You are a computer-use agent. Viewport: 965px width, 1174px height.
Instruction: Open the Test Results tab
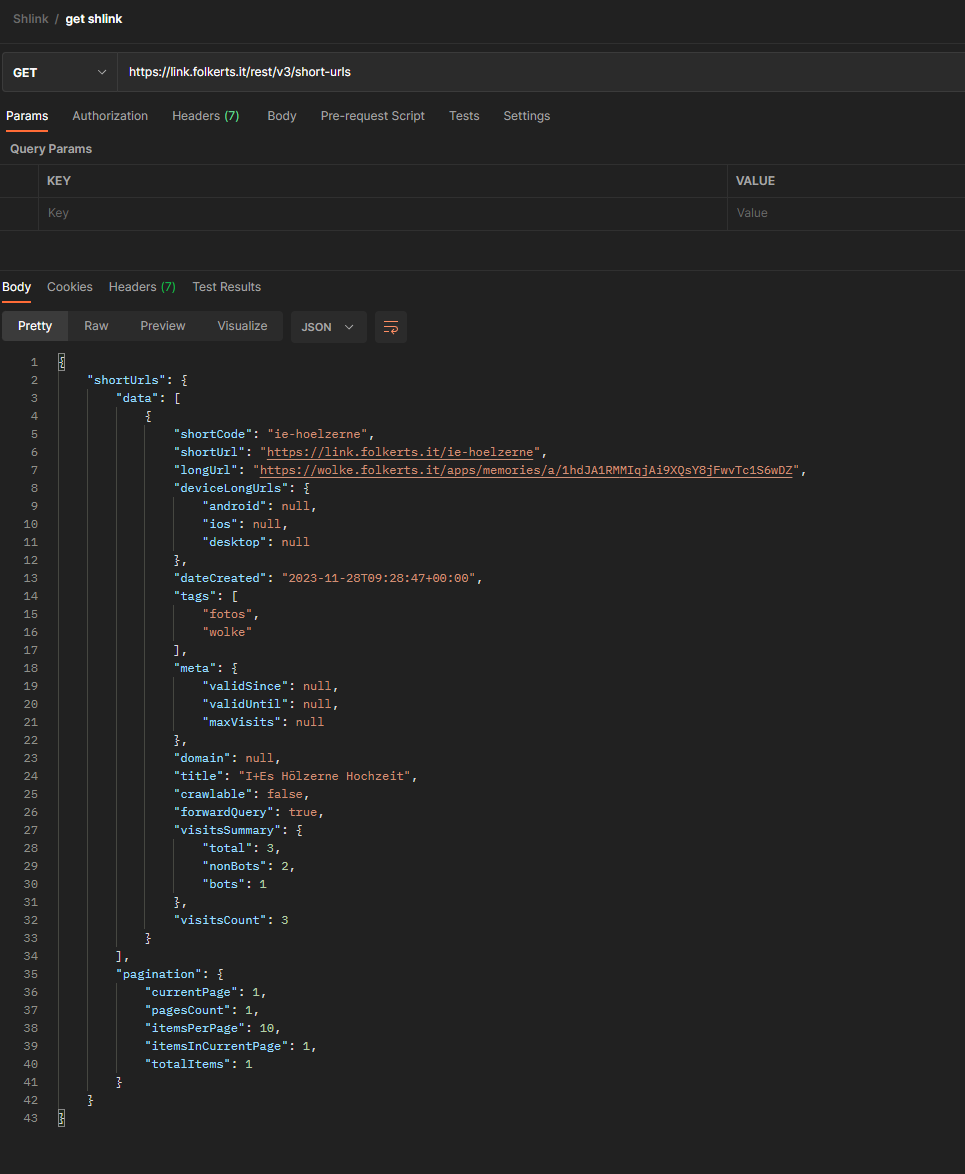(226, 287)
